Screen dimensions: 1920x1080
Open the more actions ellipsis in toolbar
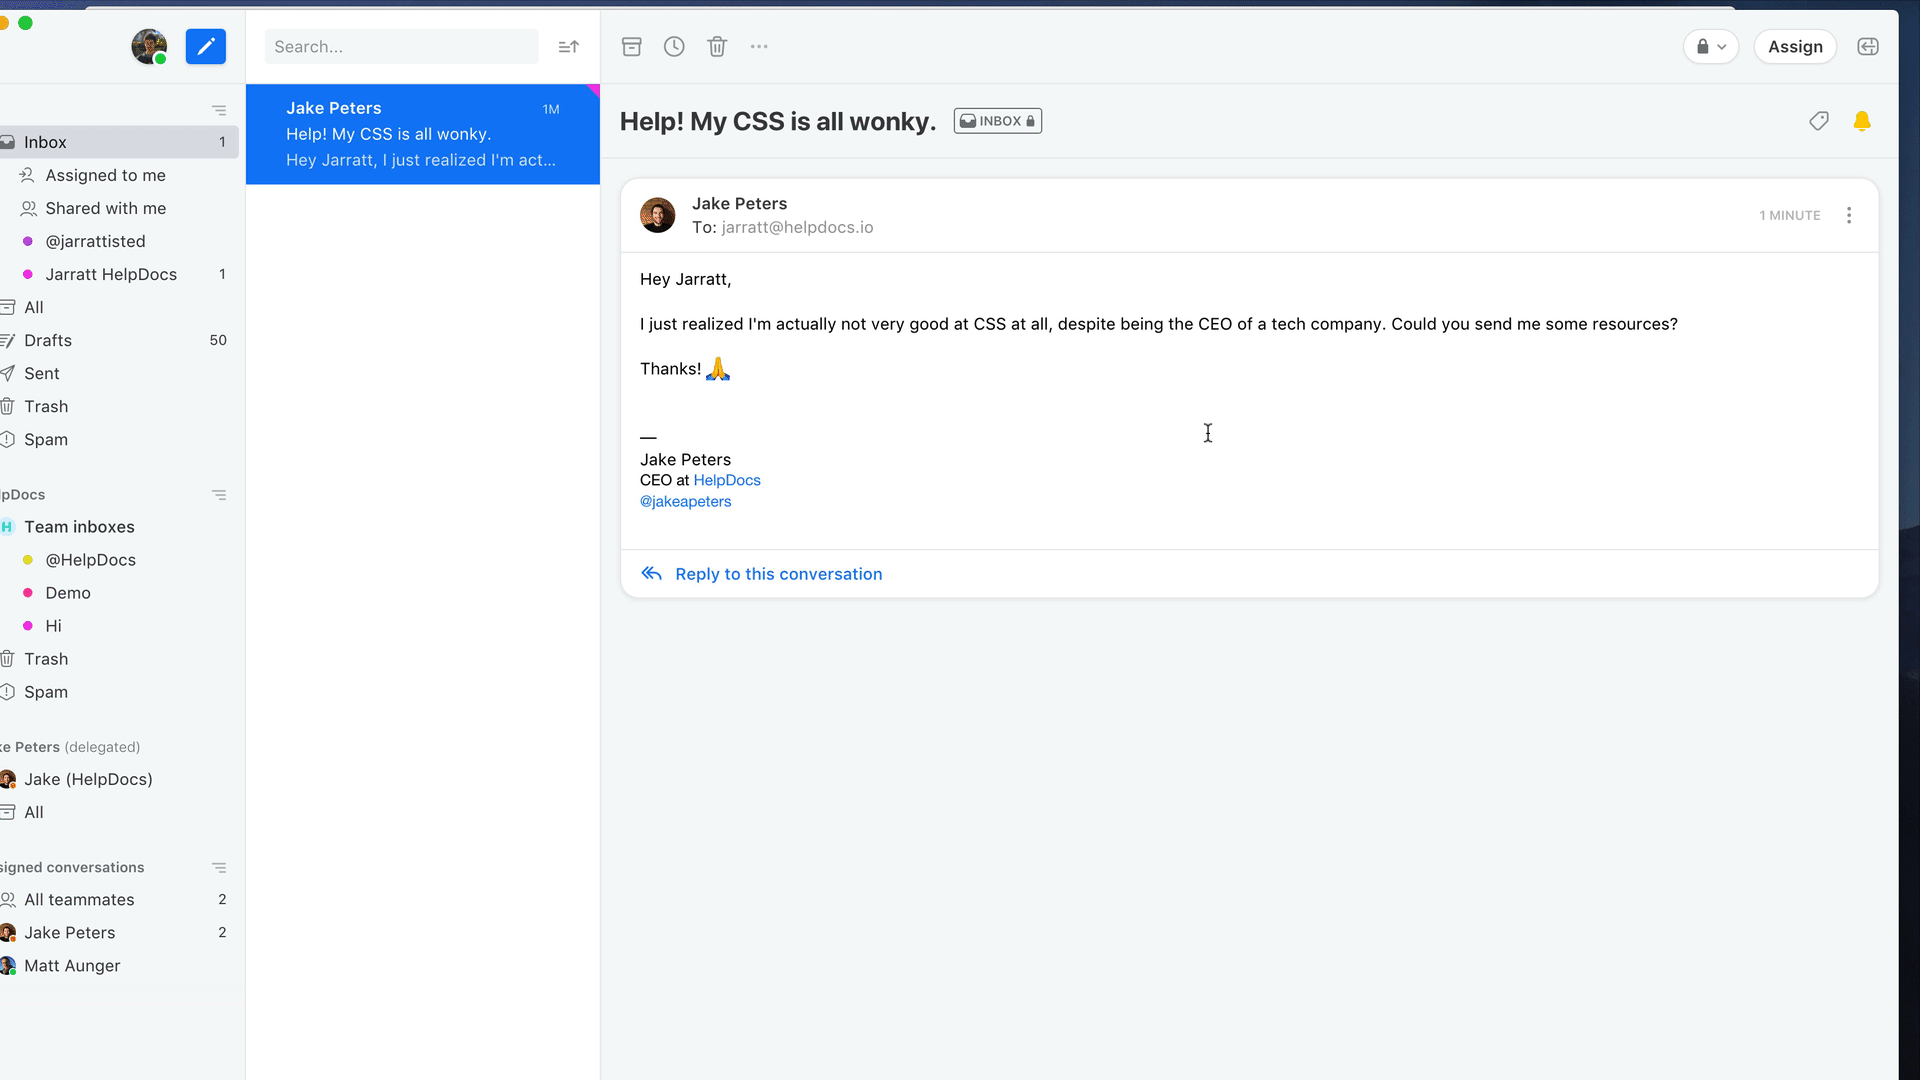point(759,47)
